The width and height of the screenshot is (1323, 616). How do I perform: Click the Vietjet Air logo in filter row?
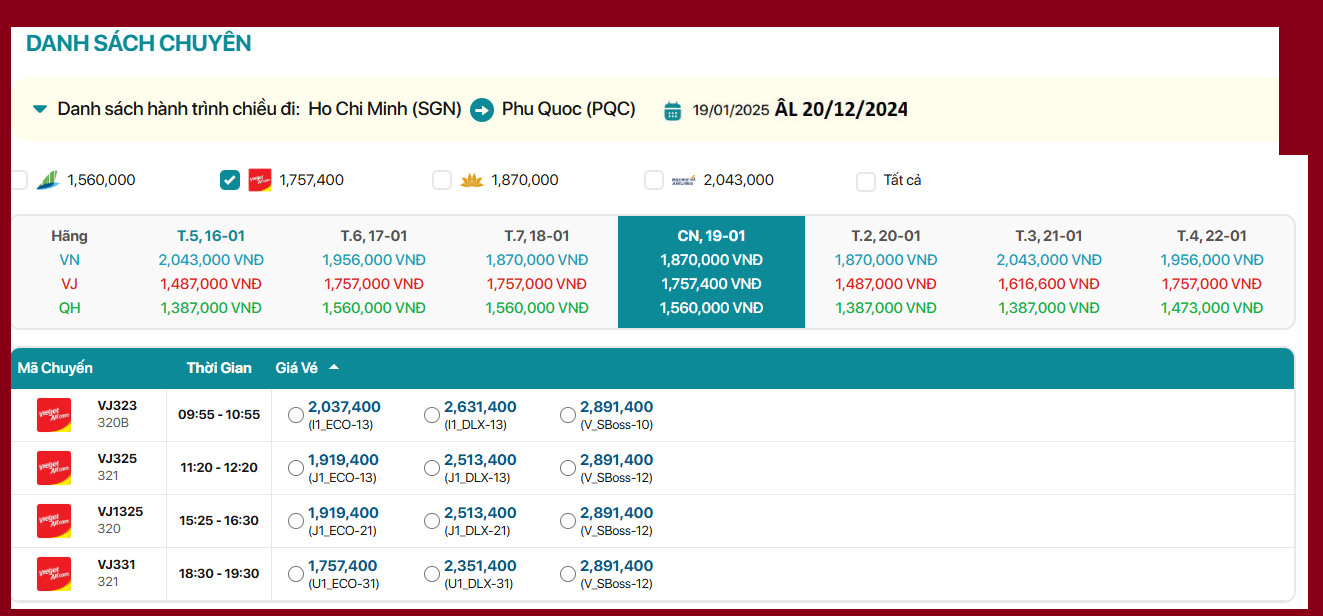click(260, 180)
